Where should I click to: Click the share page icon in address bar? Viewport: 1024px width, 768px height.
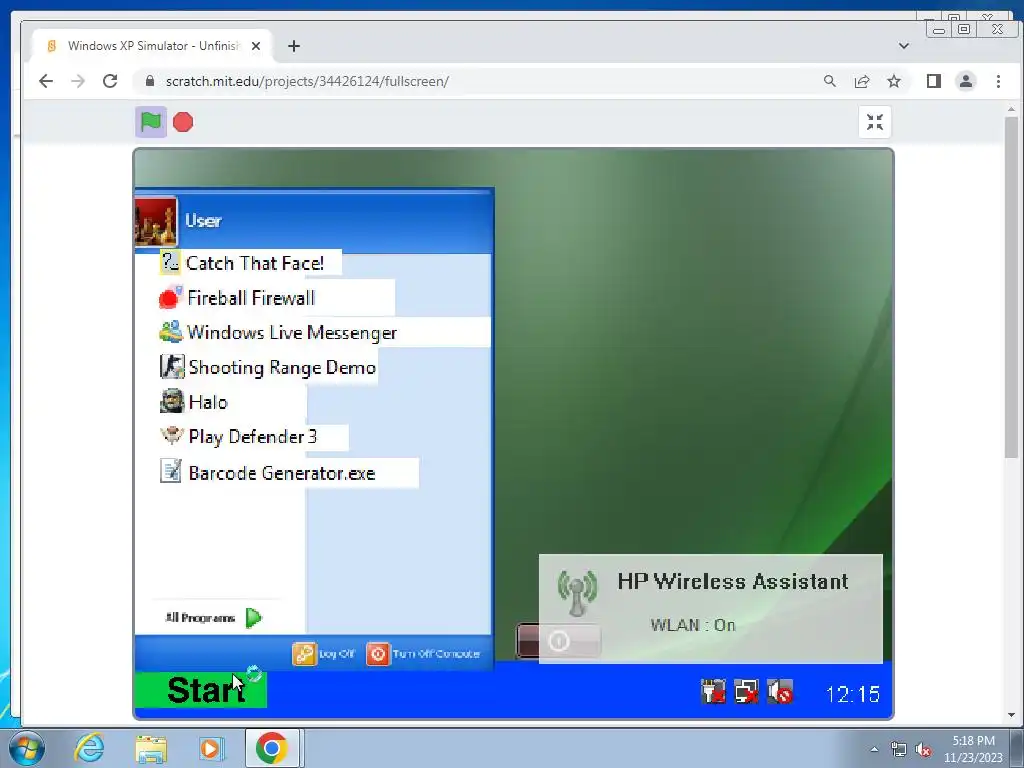coord(861,81)
